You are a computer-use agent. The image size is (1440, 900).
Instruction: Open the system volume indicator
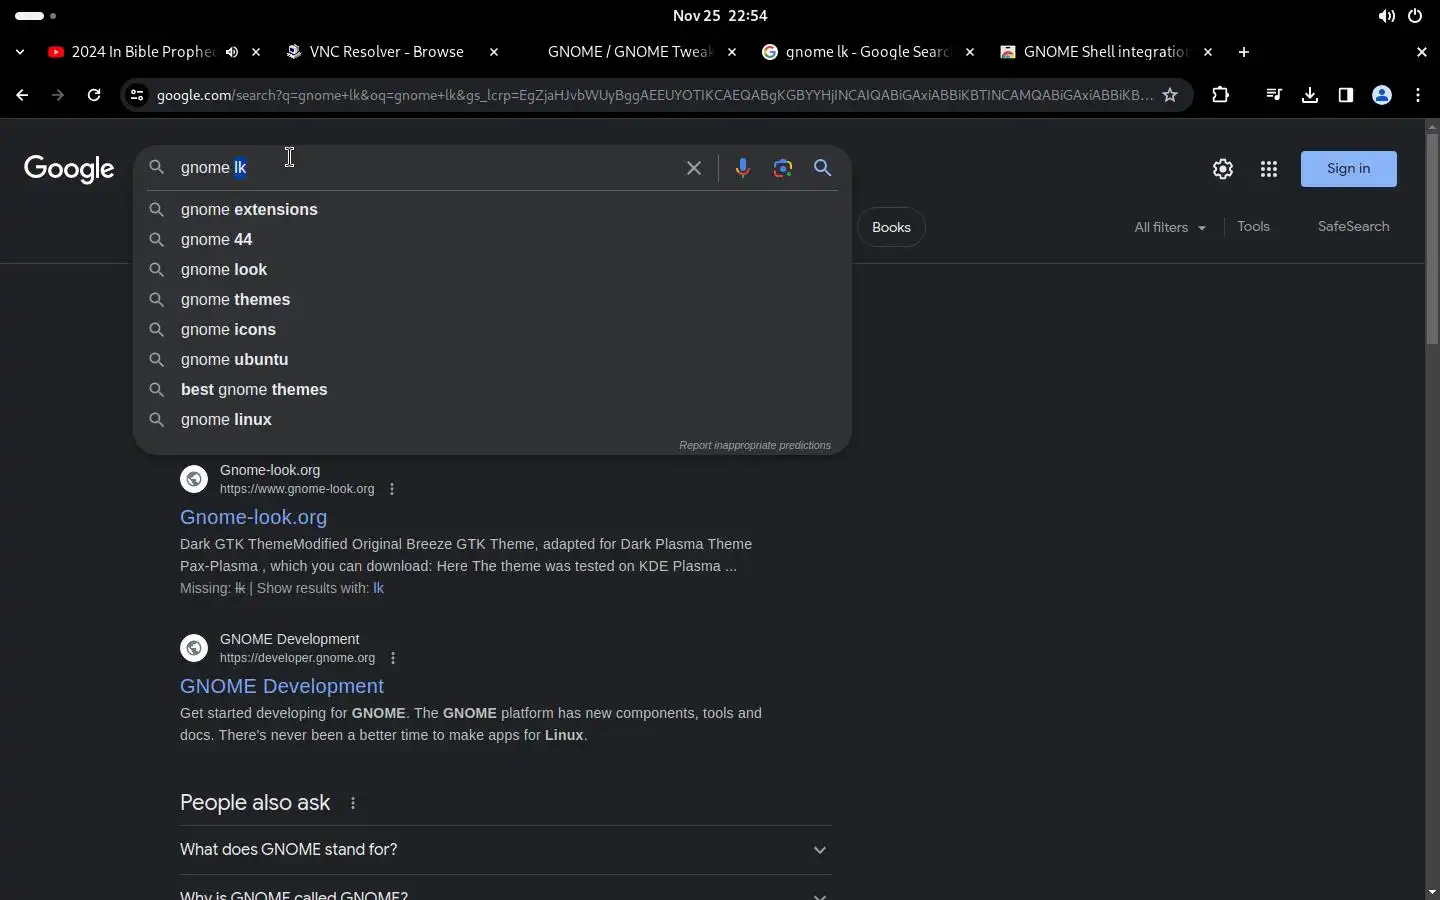click(1386, 16)
